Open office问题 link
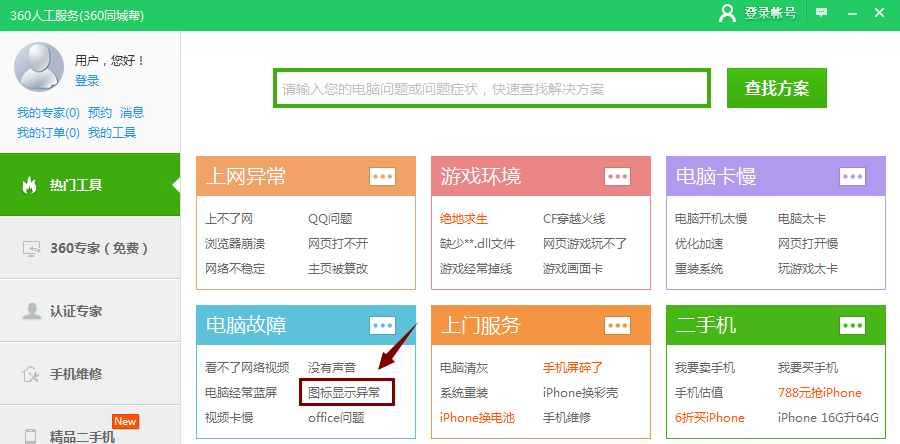 (336, 418)
